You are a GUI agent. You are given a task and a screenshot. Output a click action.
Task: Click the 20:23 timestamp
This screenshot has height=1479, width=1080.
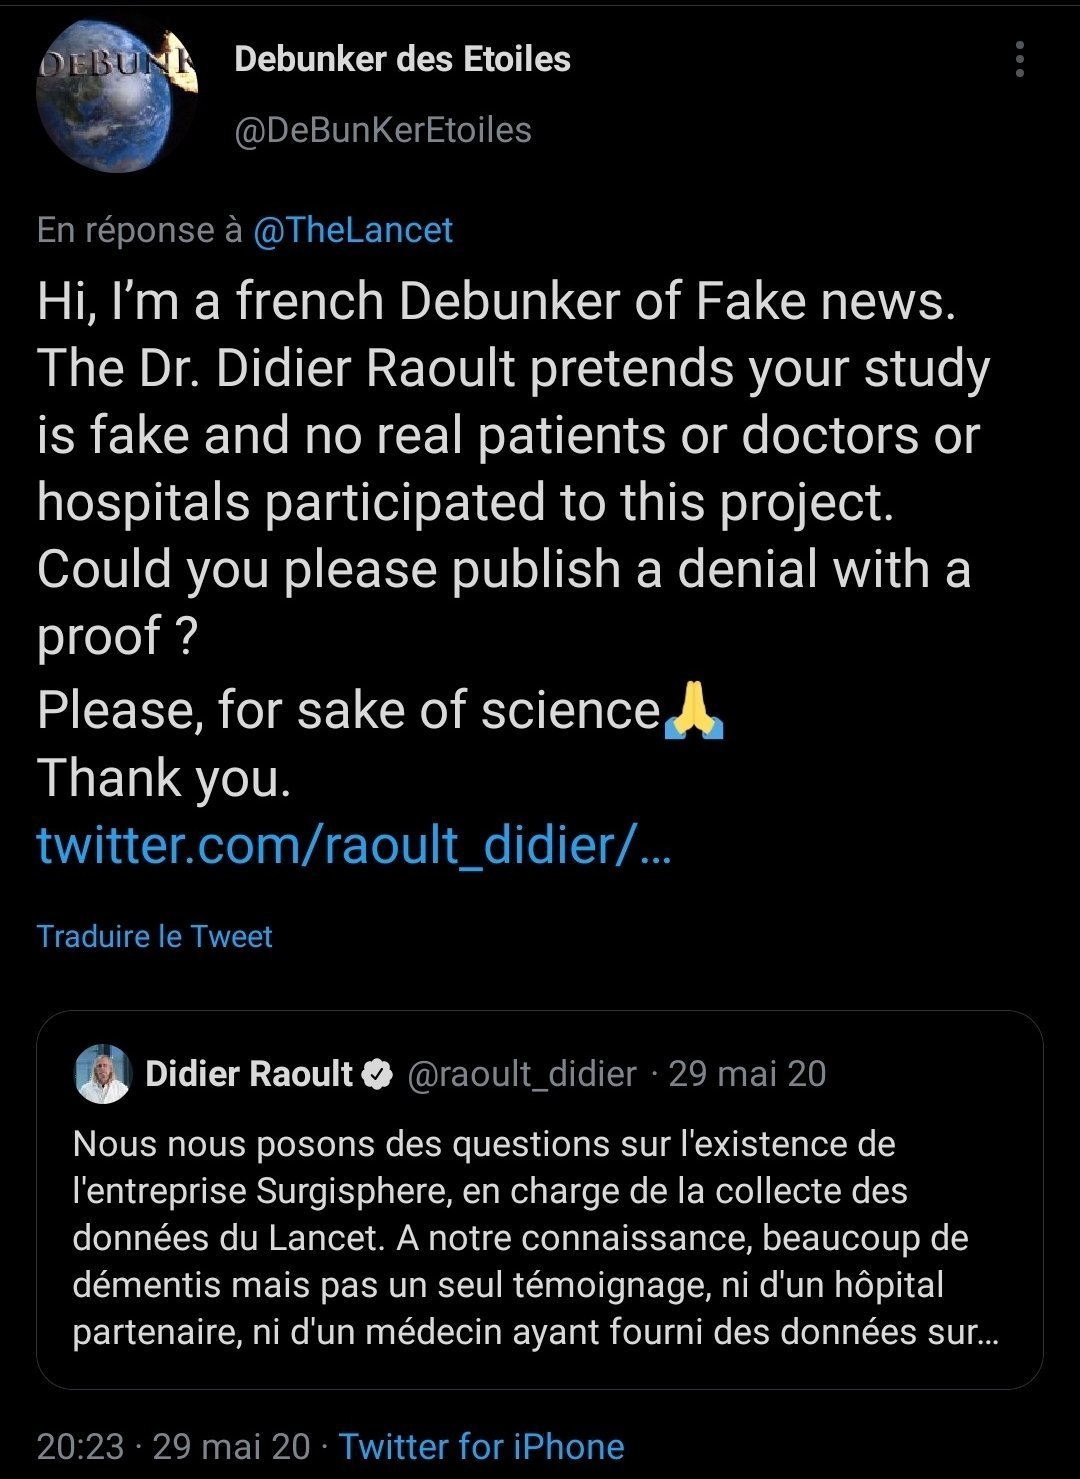click(81, 1446)
